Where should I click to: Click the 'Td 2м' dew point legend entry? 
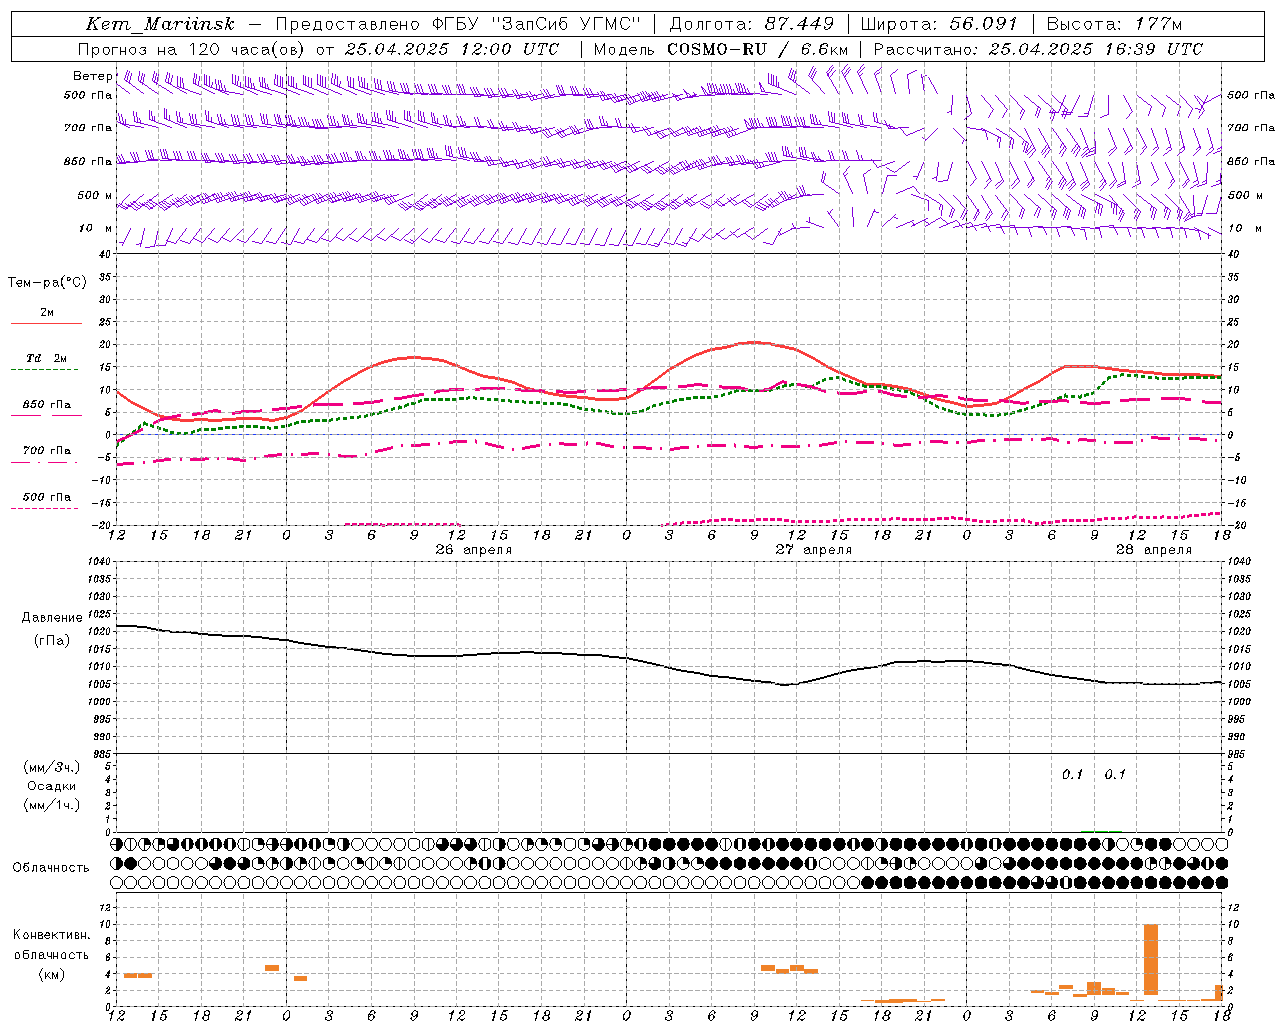(x=46, y=358)
